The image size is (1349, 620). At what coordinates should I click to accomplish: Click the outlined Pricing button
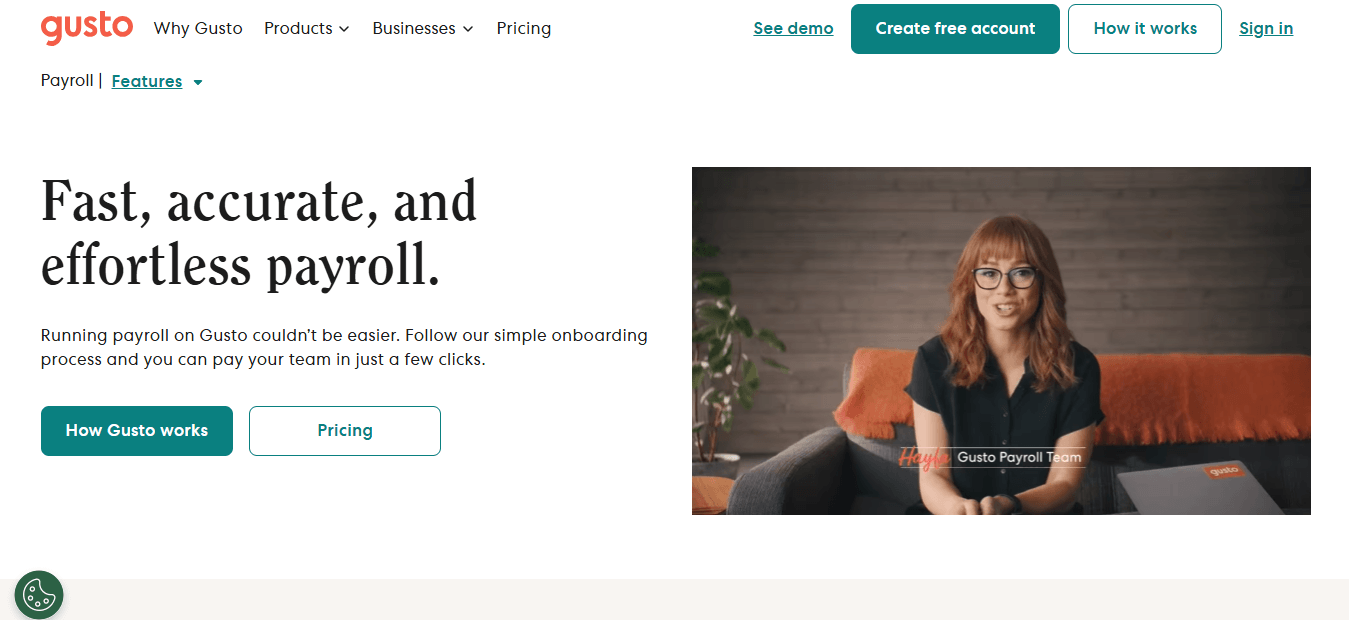pyautogui.click(x=345, y=431)
